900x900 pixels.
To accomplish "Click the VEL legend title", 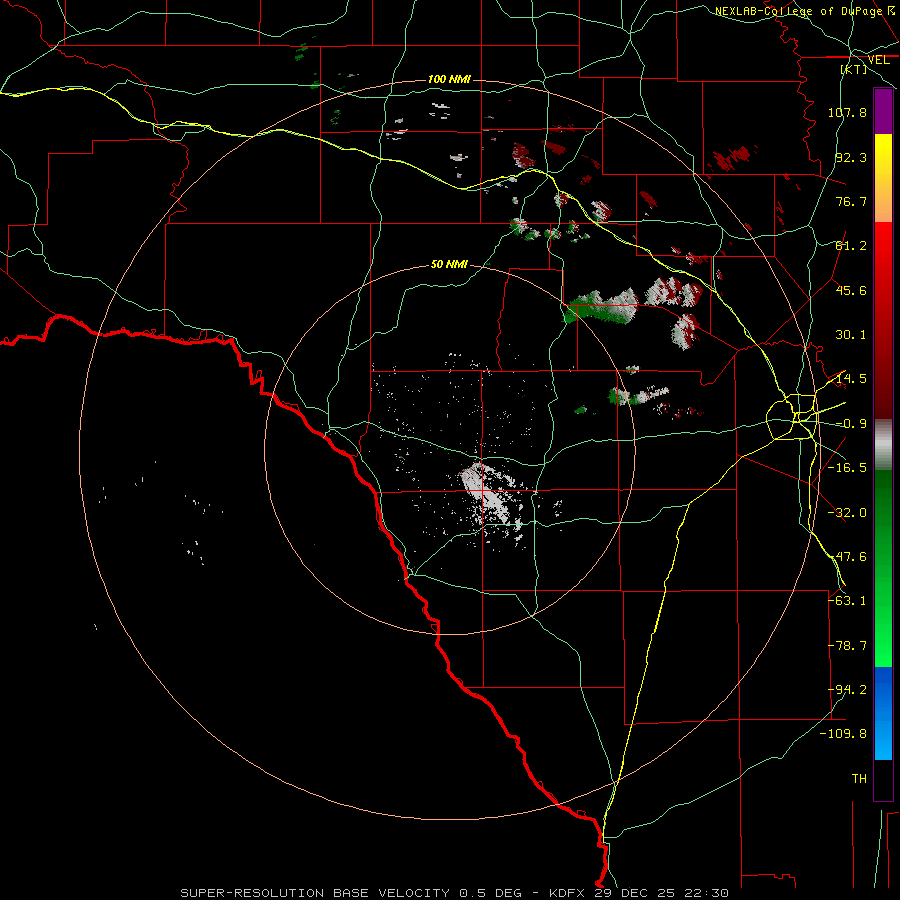I will pyautogui.click(x=878, y=60).
